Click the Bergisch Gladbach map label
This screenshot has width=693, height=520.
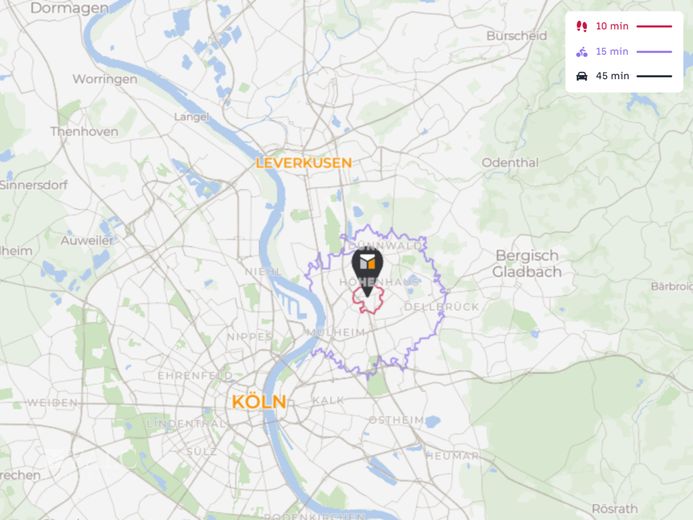click(x=527, y=264)
